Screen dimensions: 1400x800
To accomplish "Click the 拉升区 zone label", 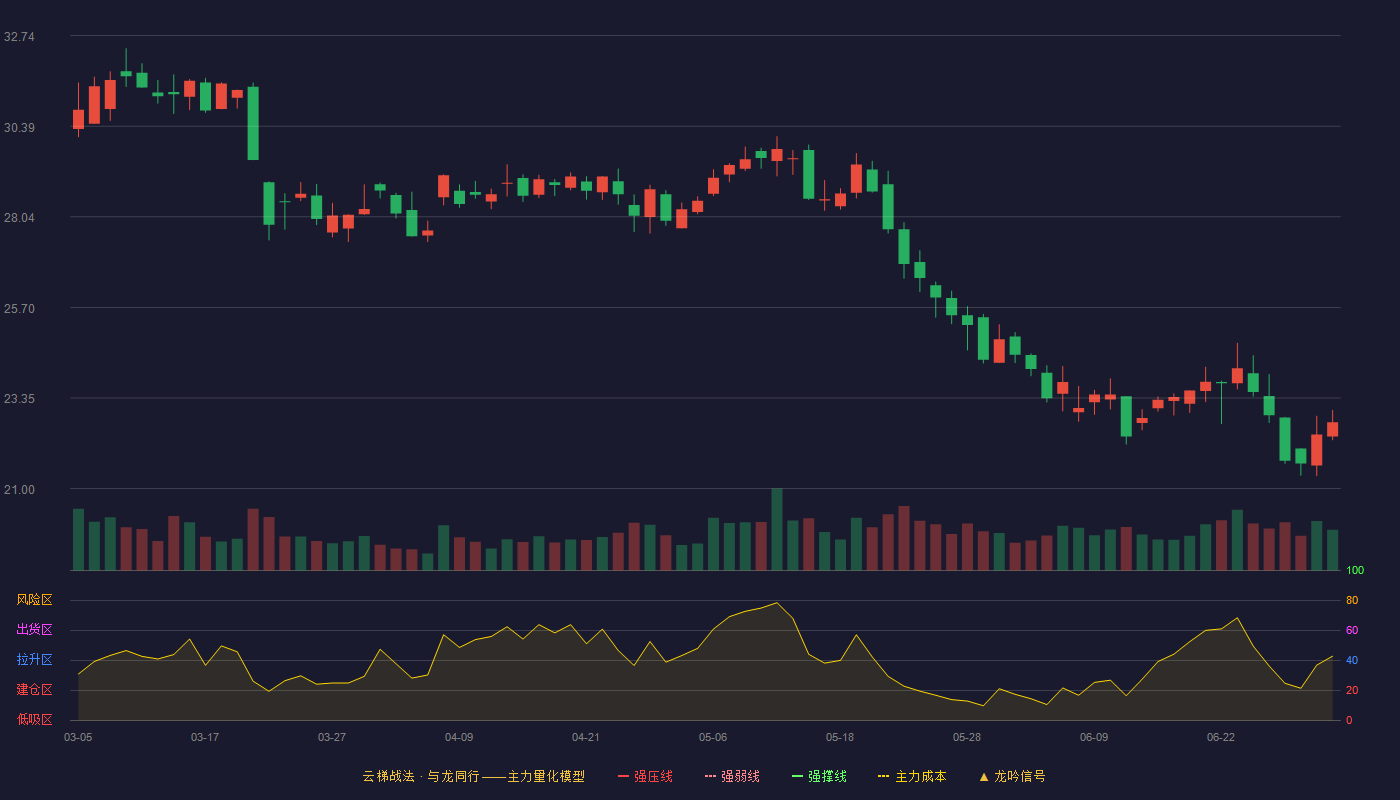I will pyautogui.click(x=34, y=660).
